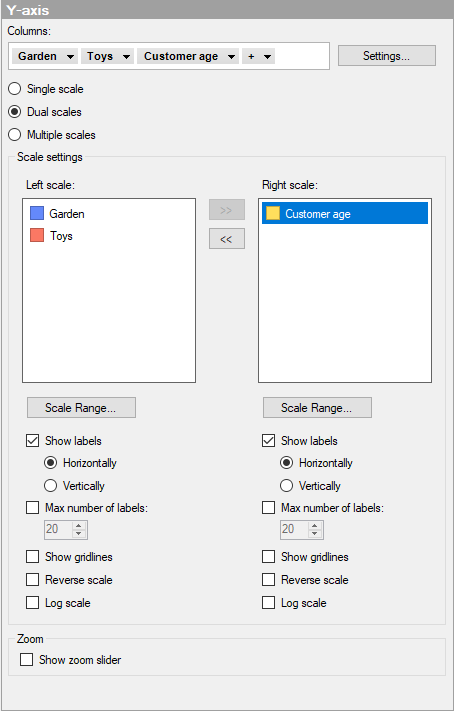454x711 pixels.
Task: Decrease the right scale max labels spinner
Action: (315, 534)
